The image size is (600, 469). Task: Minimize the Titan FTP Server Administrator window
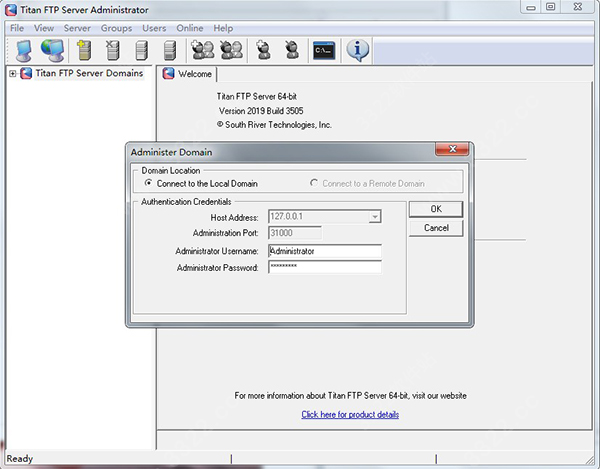(530, 7)
